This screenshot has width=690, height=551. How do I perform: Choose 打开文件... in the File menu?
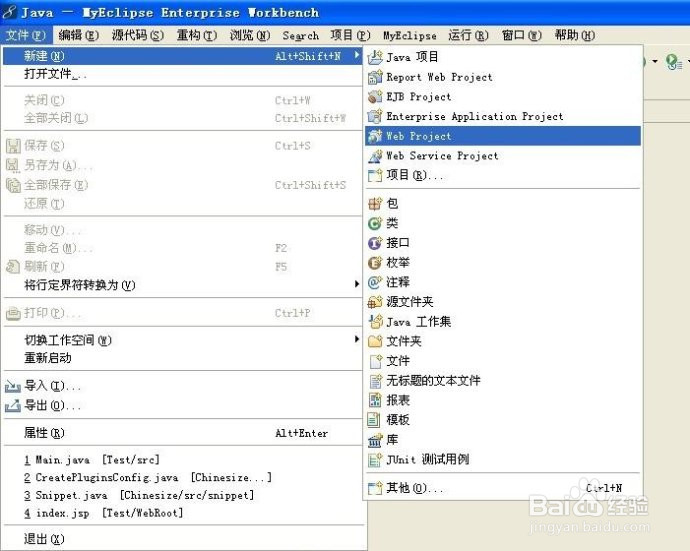point(182,74)
